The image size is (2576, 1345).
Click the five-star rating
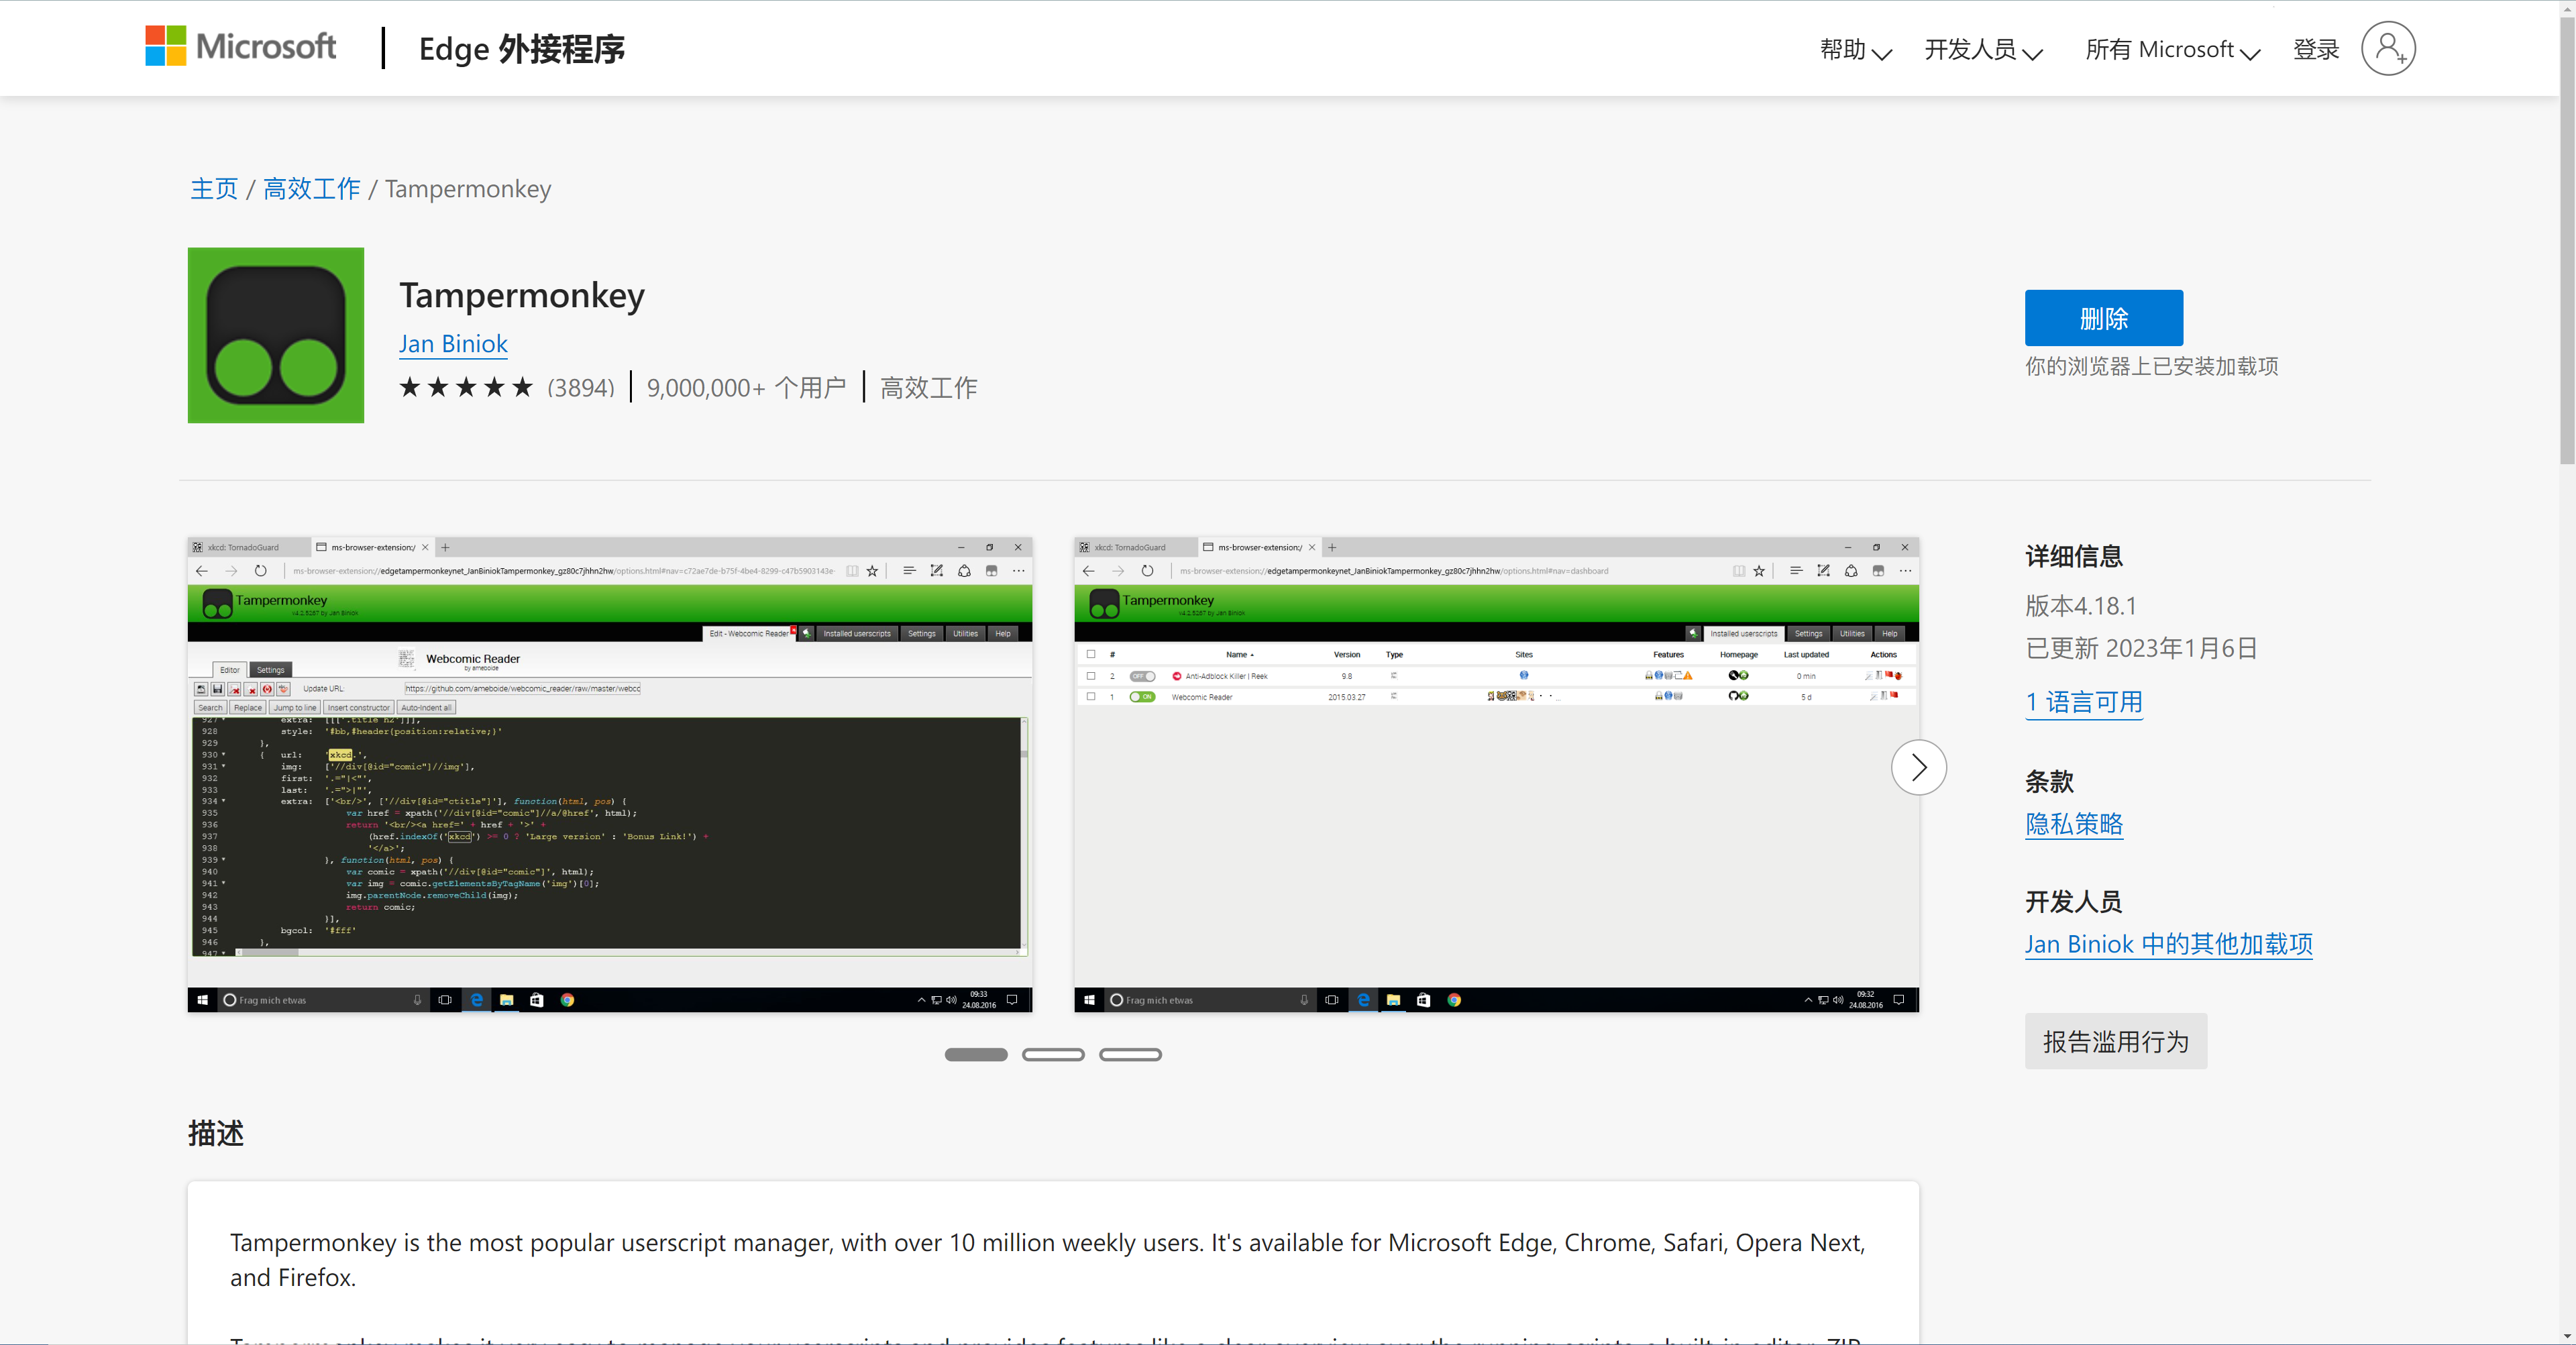click(466, 388)
